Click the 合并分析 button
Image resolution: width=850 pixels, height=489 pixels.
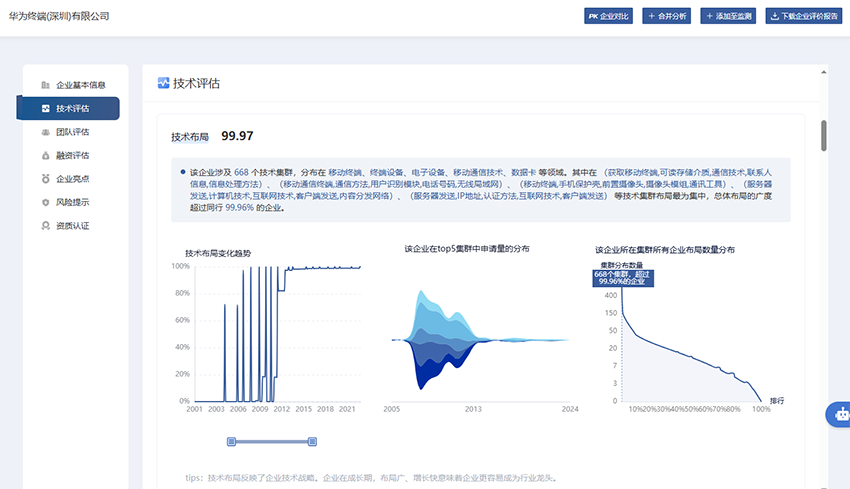[666, 16]
